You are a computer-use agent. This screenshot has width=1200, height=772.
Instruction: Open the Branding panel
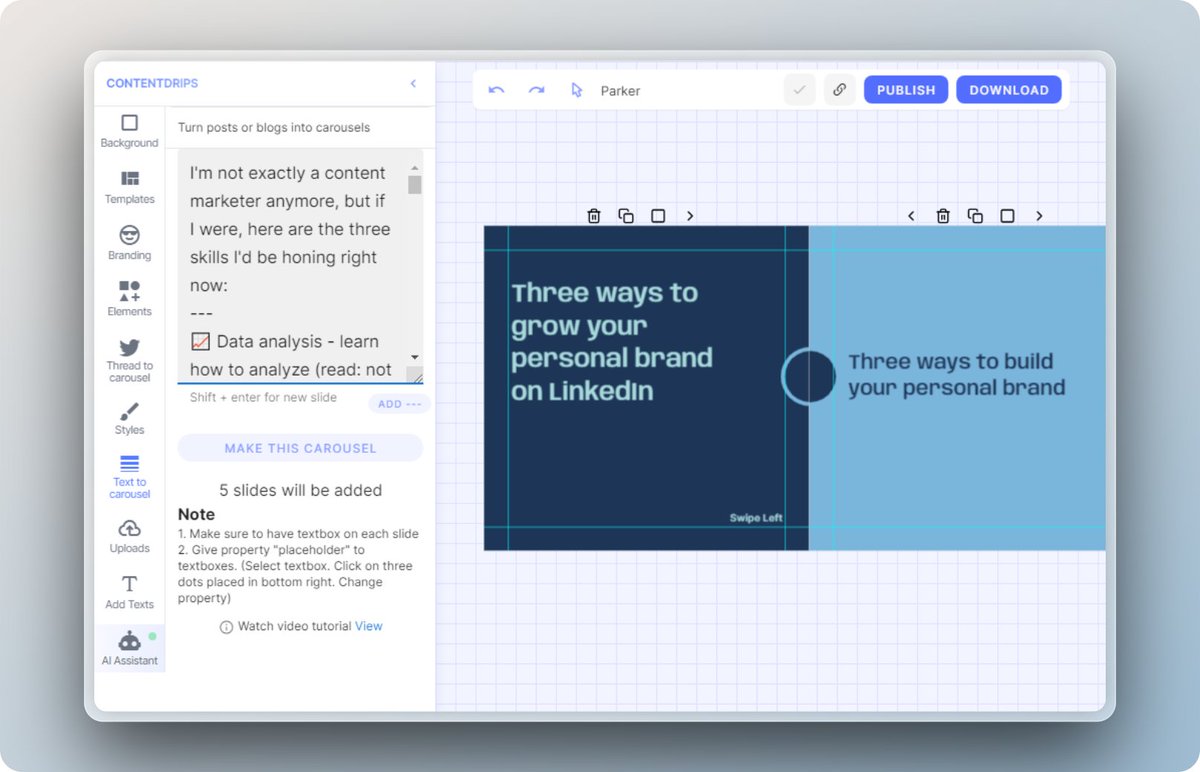point(129,243)
